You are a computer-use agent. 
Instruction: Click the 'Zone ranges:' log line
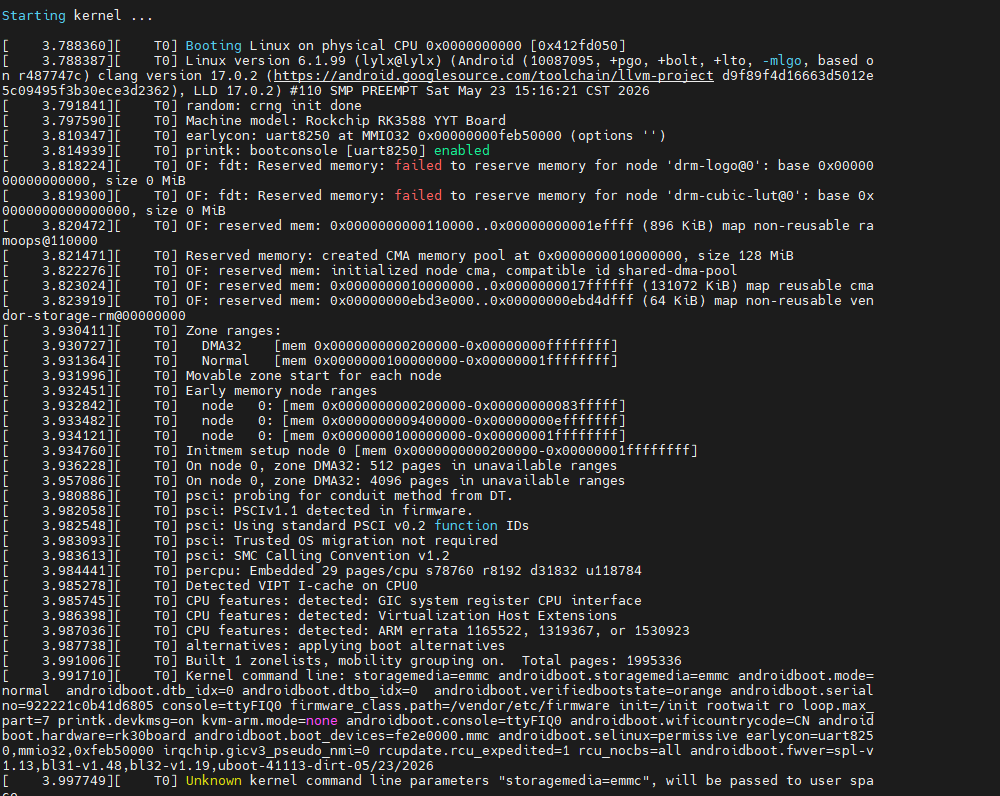tap(233, 331)
